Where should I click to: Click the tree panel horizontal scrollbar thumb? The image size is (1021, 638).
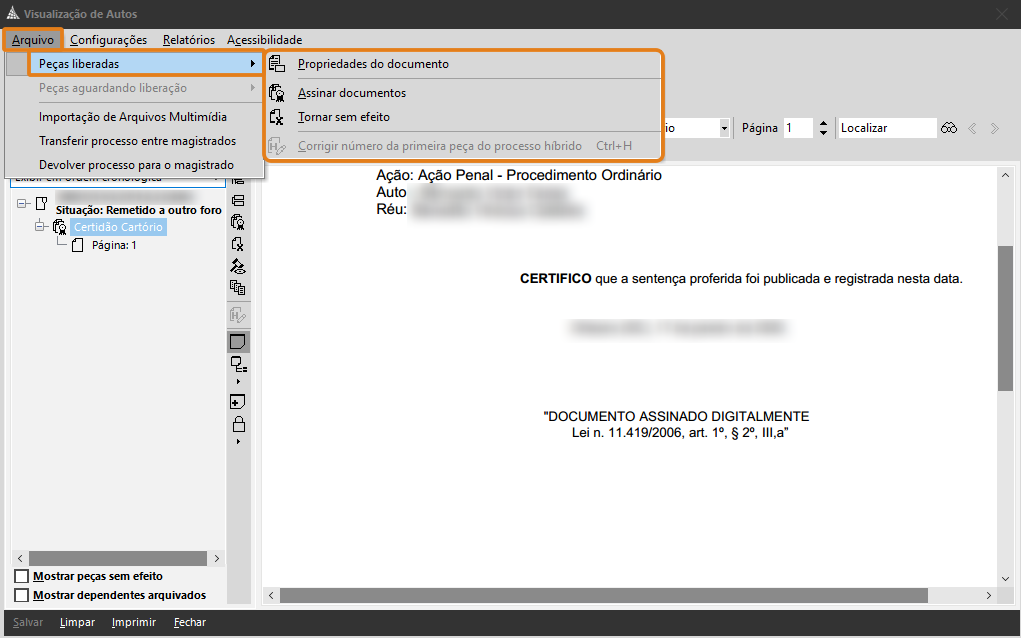coord(118,559)
